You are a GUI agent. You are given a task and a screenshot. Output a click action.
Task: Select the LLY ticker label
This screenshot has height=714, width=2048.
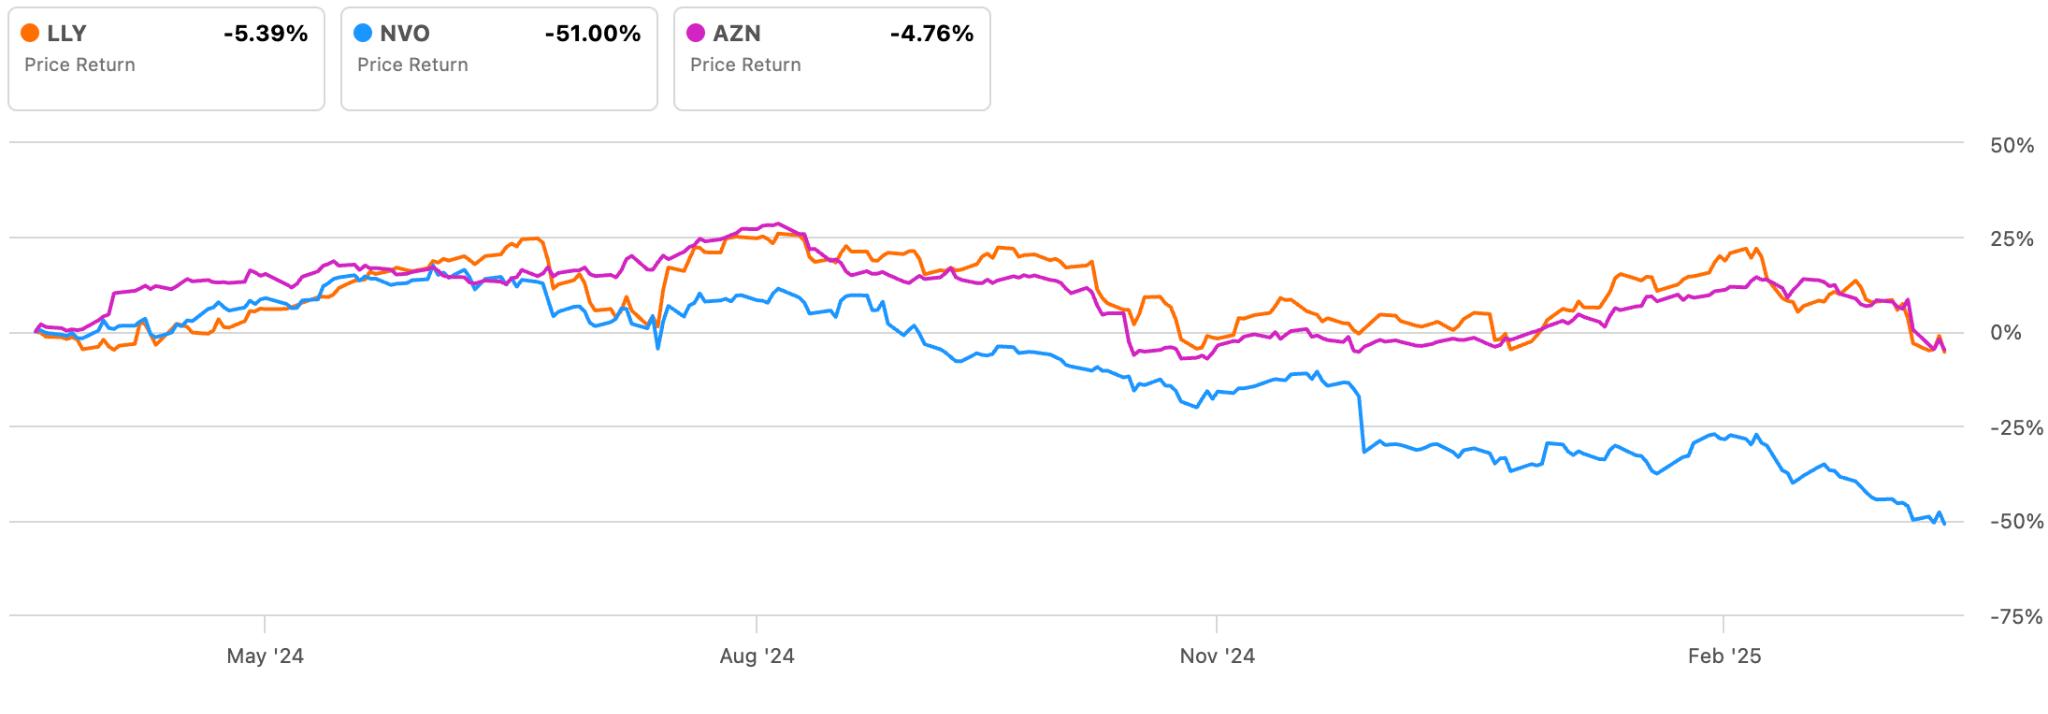(x=67, y=34)
